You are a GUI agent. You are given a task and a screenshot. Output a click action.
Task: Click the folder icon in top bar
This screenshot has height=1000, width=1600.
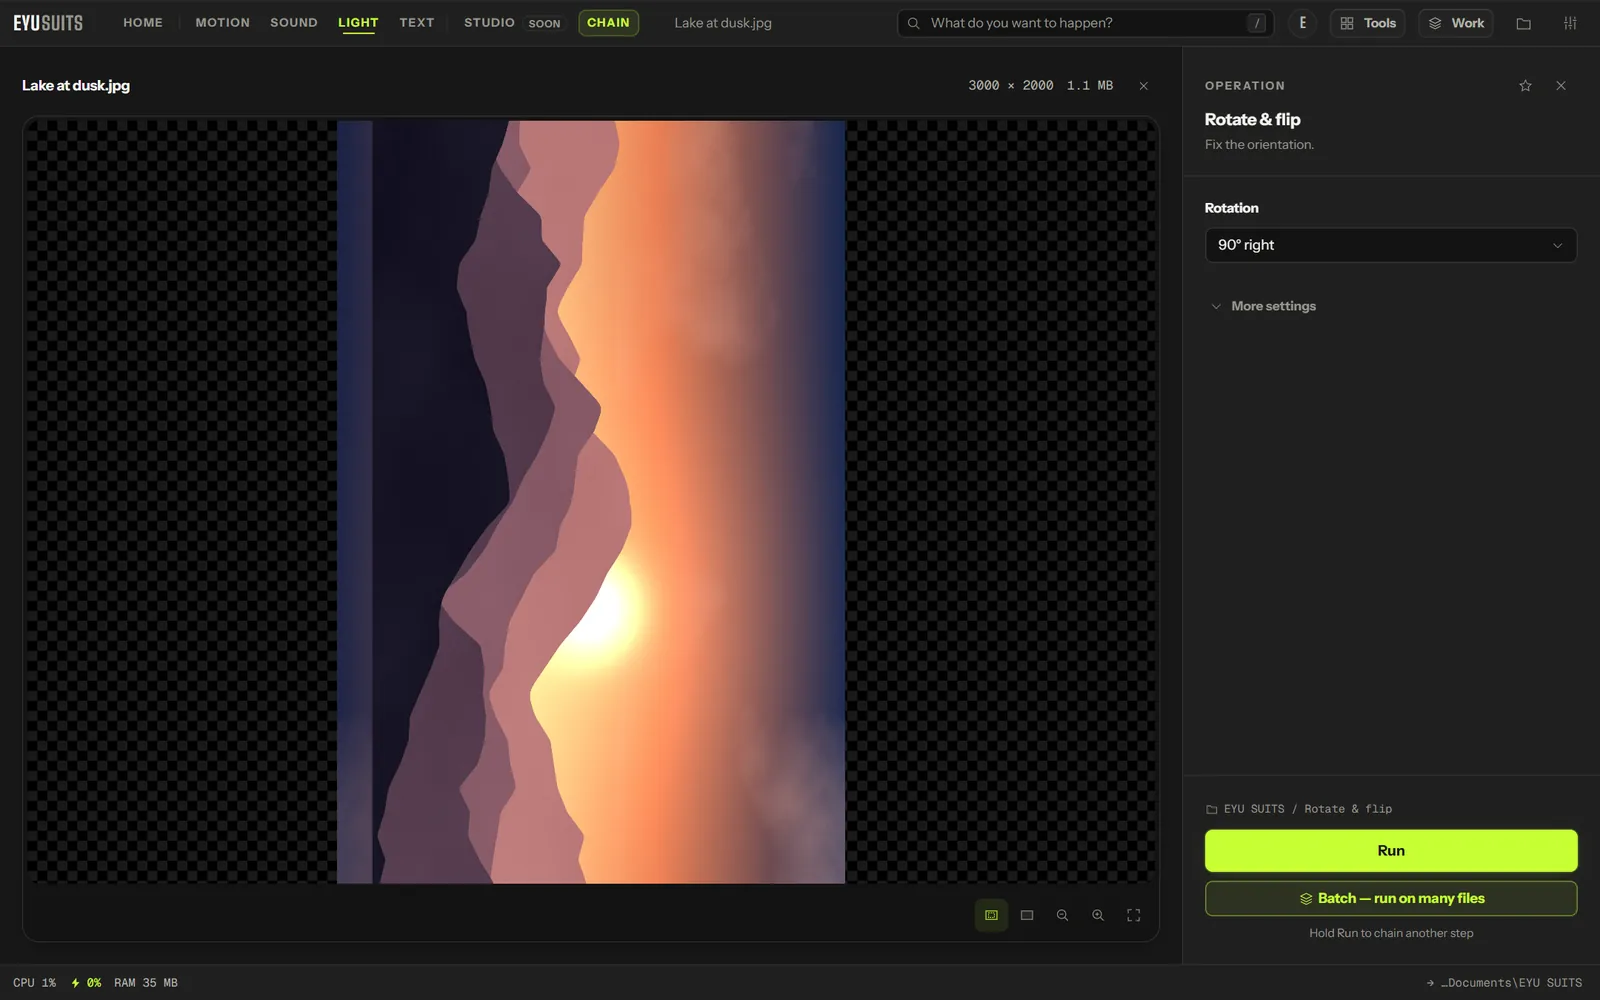[1524, 23]
